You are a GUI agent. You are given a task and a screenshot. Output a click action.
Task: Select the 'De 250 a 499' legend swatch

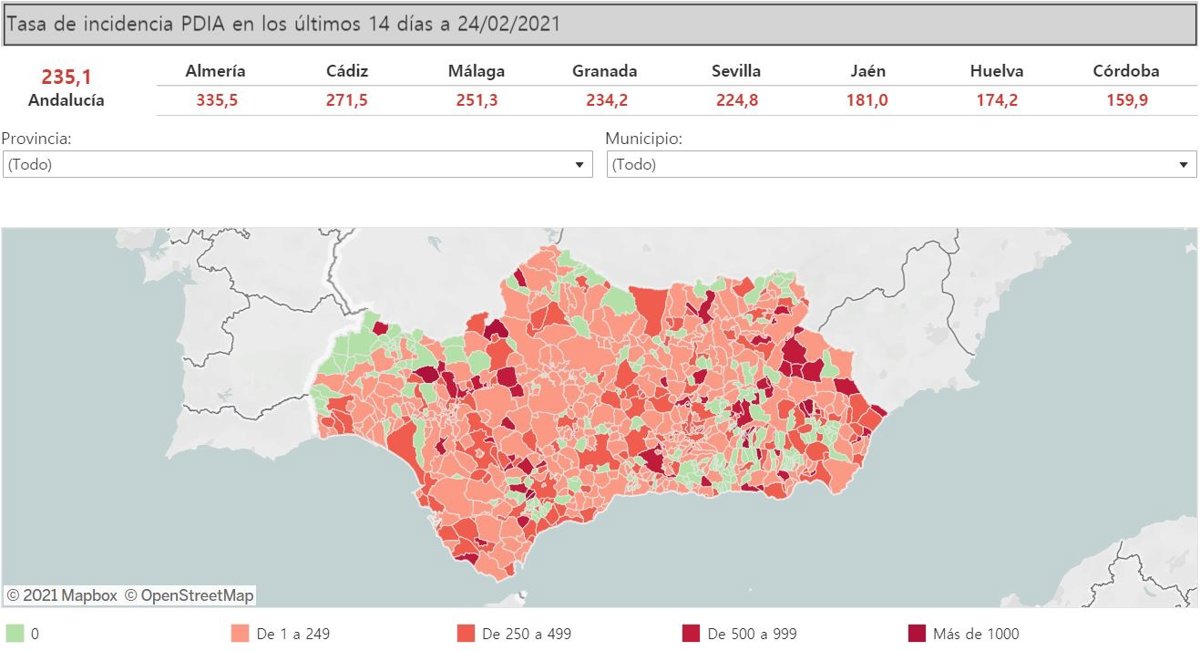(465, 634)
